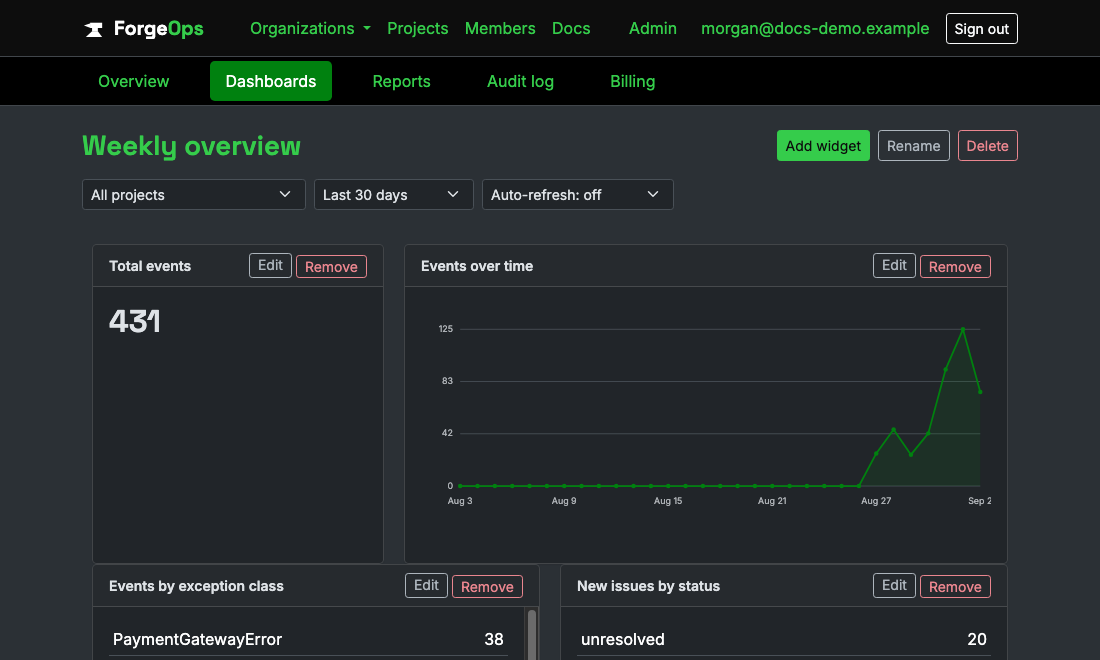Open the Admin section
Image resolution: width=1100 pixels, height=660 pixels.
[x=652, y=29]
